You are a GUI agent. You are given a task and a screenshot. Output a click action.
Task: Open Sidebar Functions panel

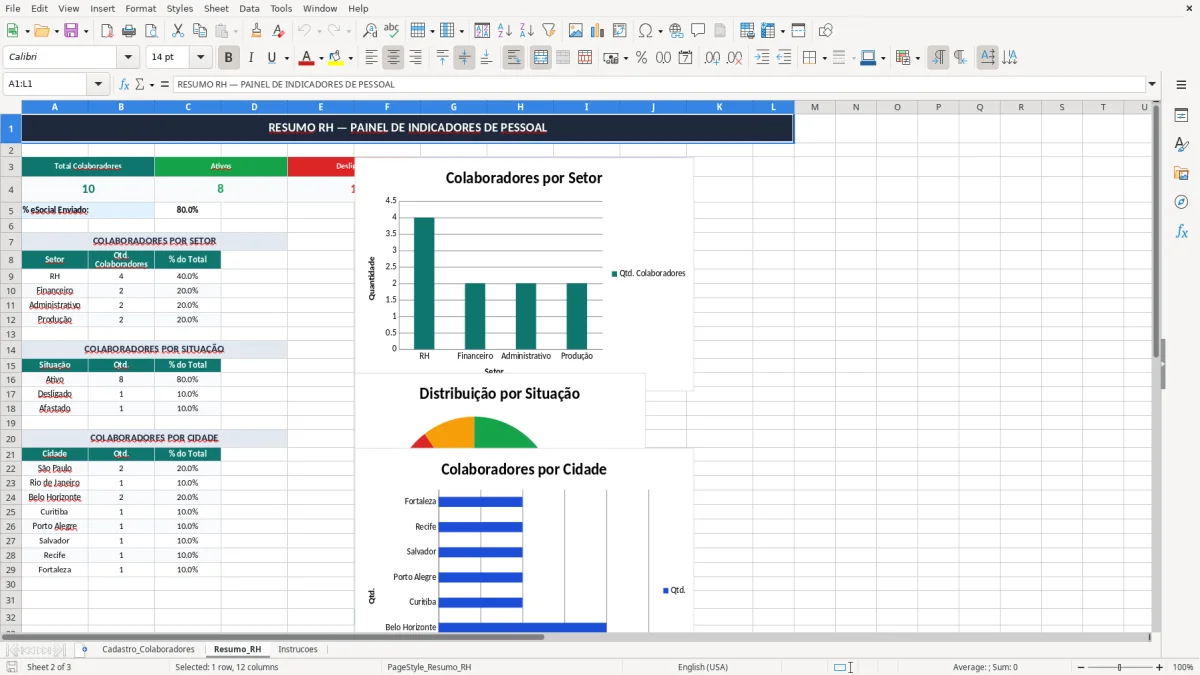click(x=1181, y=232)
